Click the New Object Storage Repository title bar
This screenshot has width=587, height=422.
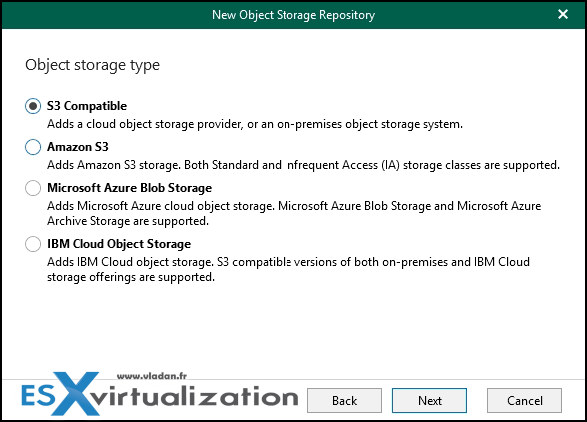(294, 15)
